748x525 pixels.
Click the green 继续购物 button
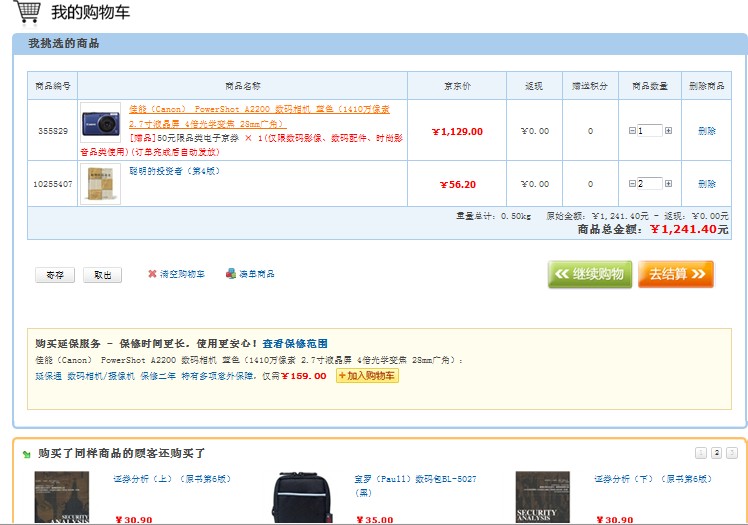590,274
